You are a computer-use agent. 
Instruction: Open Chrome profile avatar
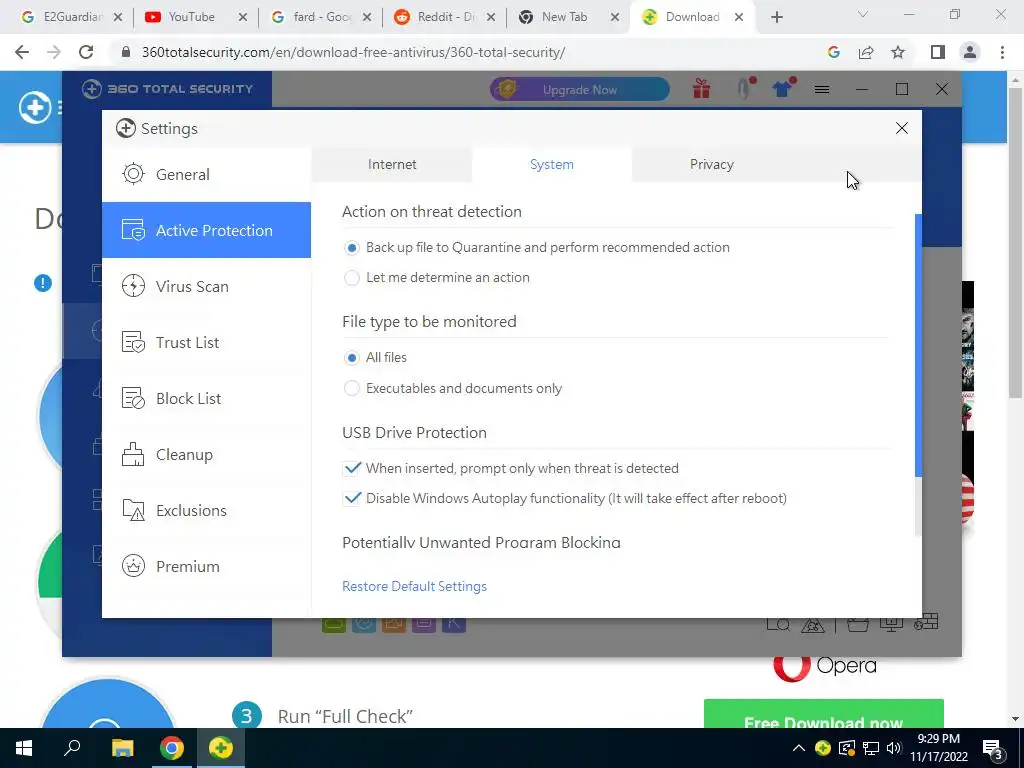coord(970,52)
